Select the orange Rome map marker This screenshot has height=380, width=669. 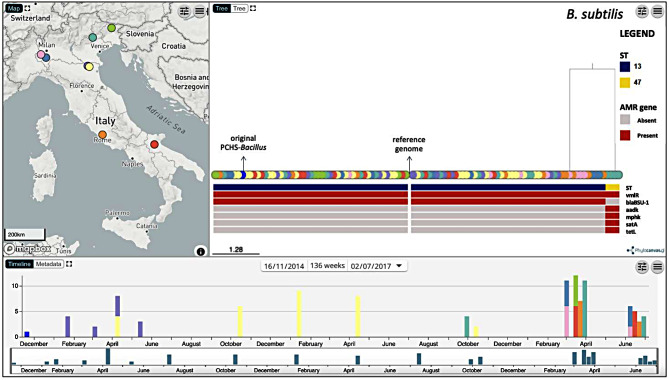coord(102,135)
